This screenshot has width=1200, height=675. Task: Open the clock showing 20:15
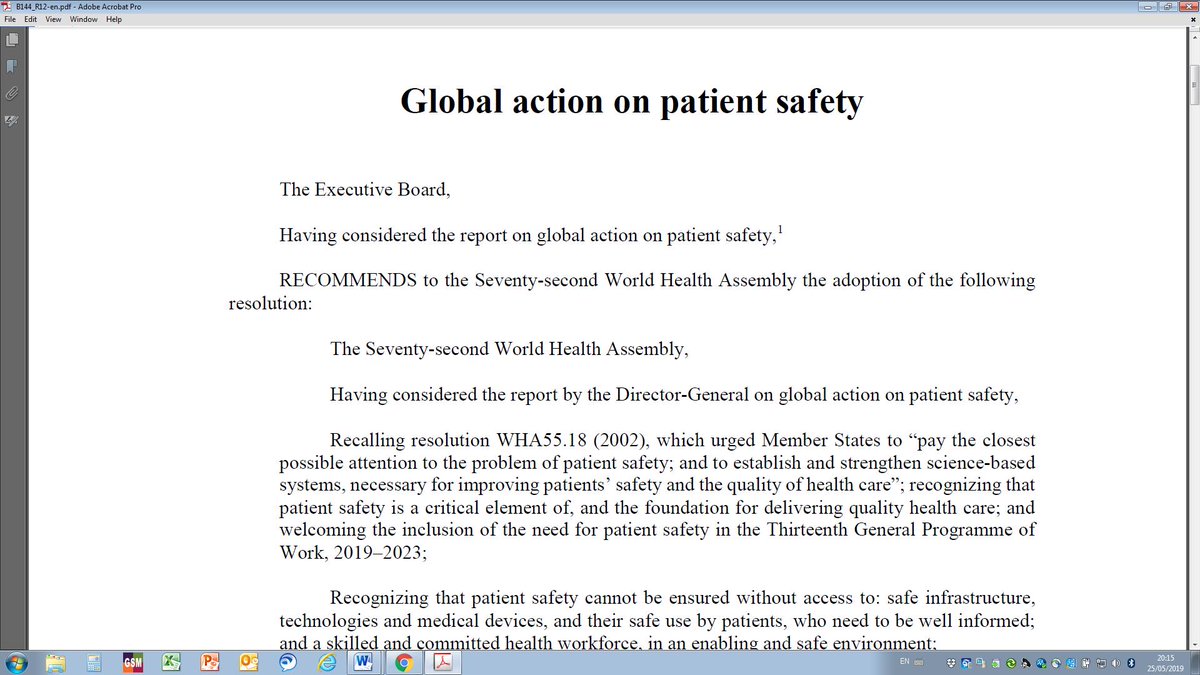pos(1165,663)
